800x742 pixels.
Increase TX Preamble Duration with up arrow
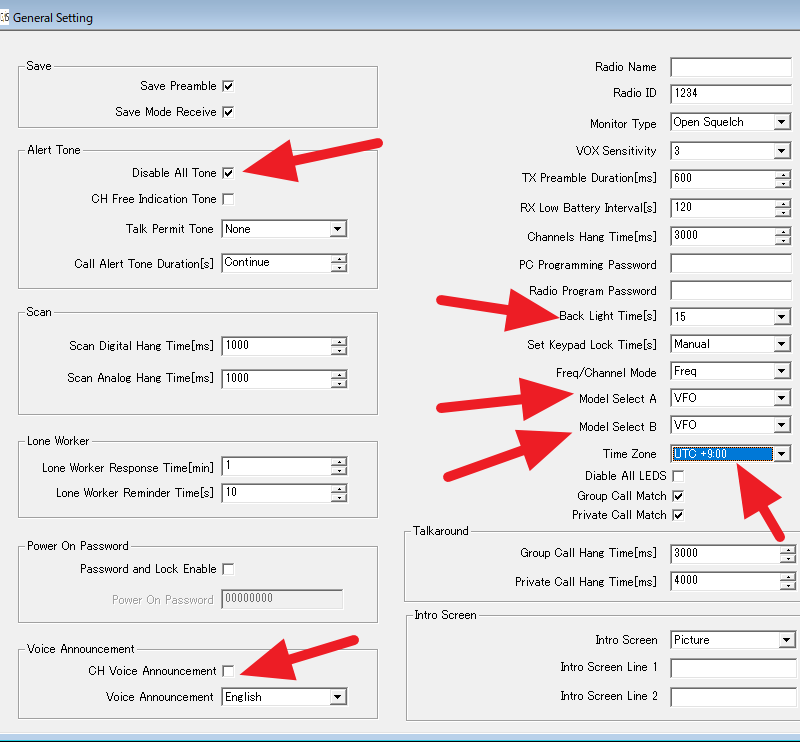781,174
